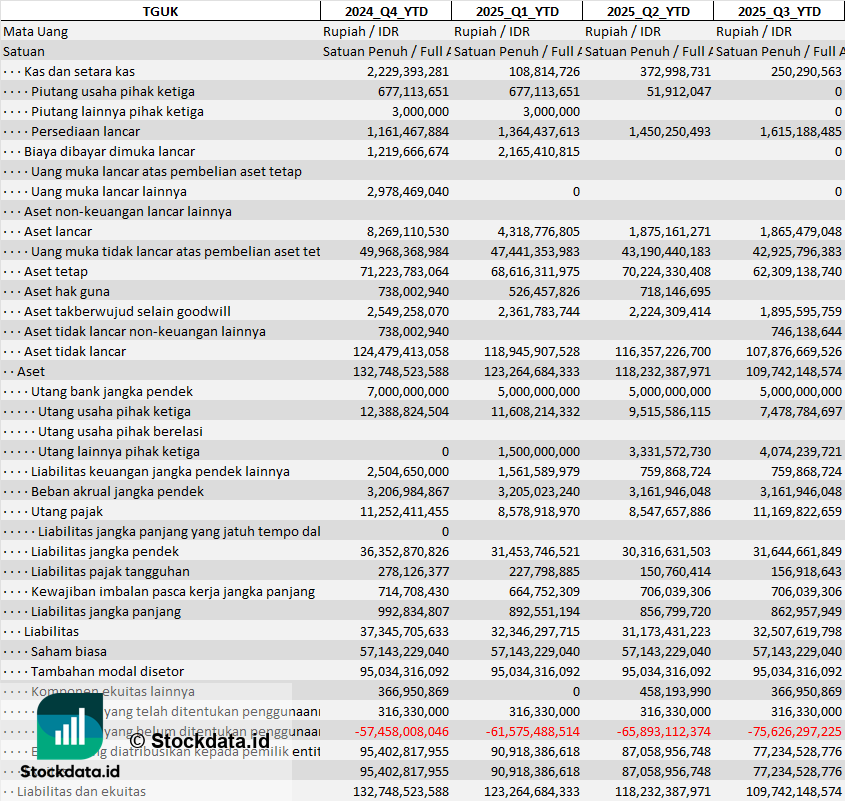This screenshot has width=845, height=801.
Task: Click the Kas dan setara kas row label
Action: [x=79, y=71]
